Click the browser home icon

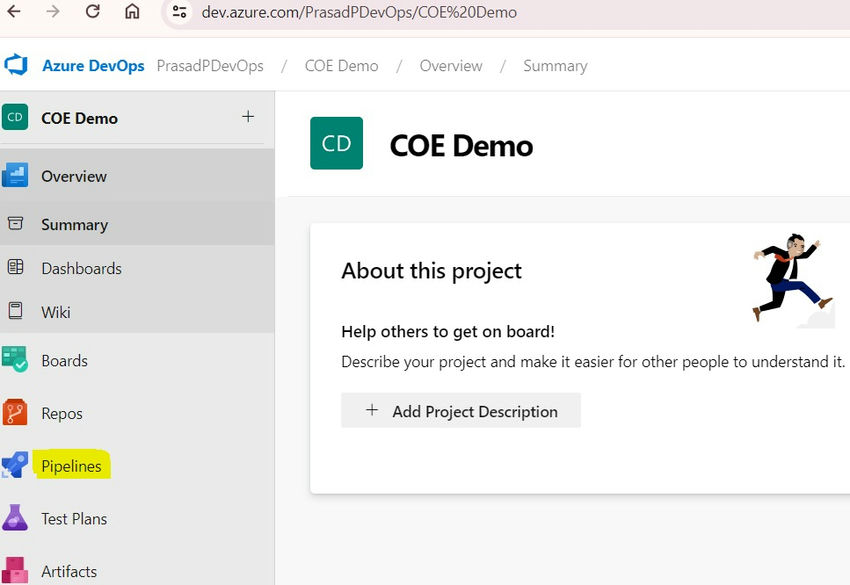tap(132, 11)
